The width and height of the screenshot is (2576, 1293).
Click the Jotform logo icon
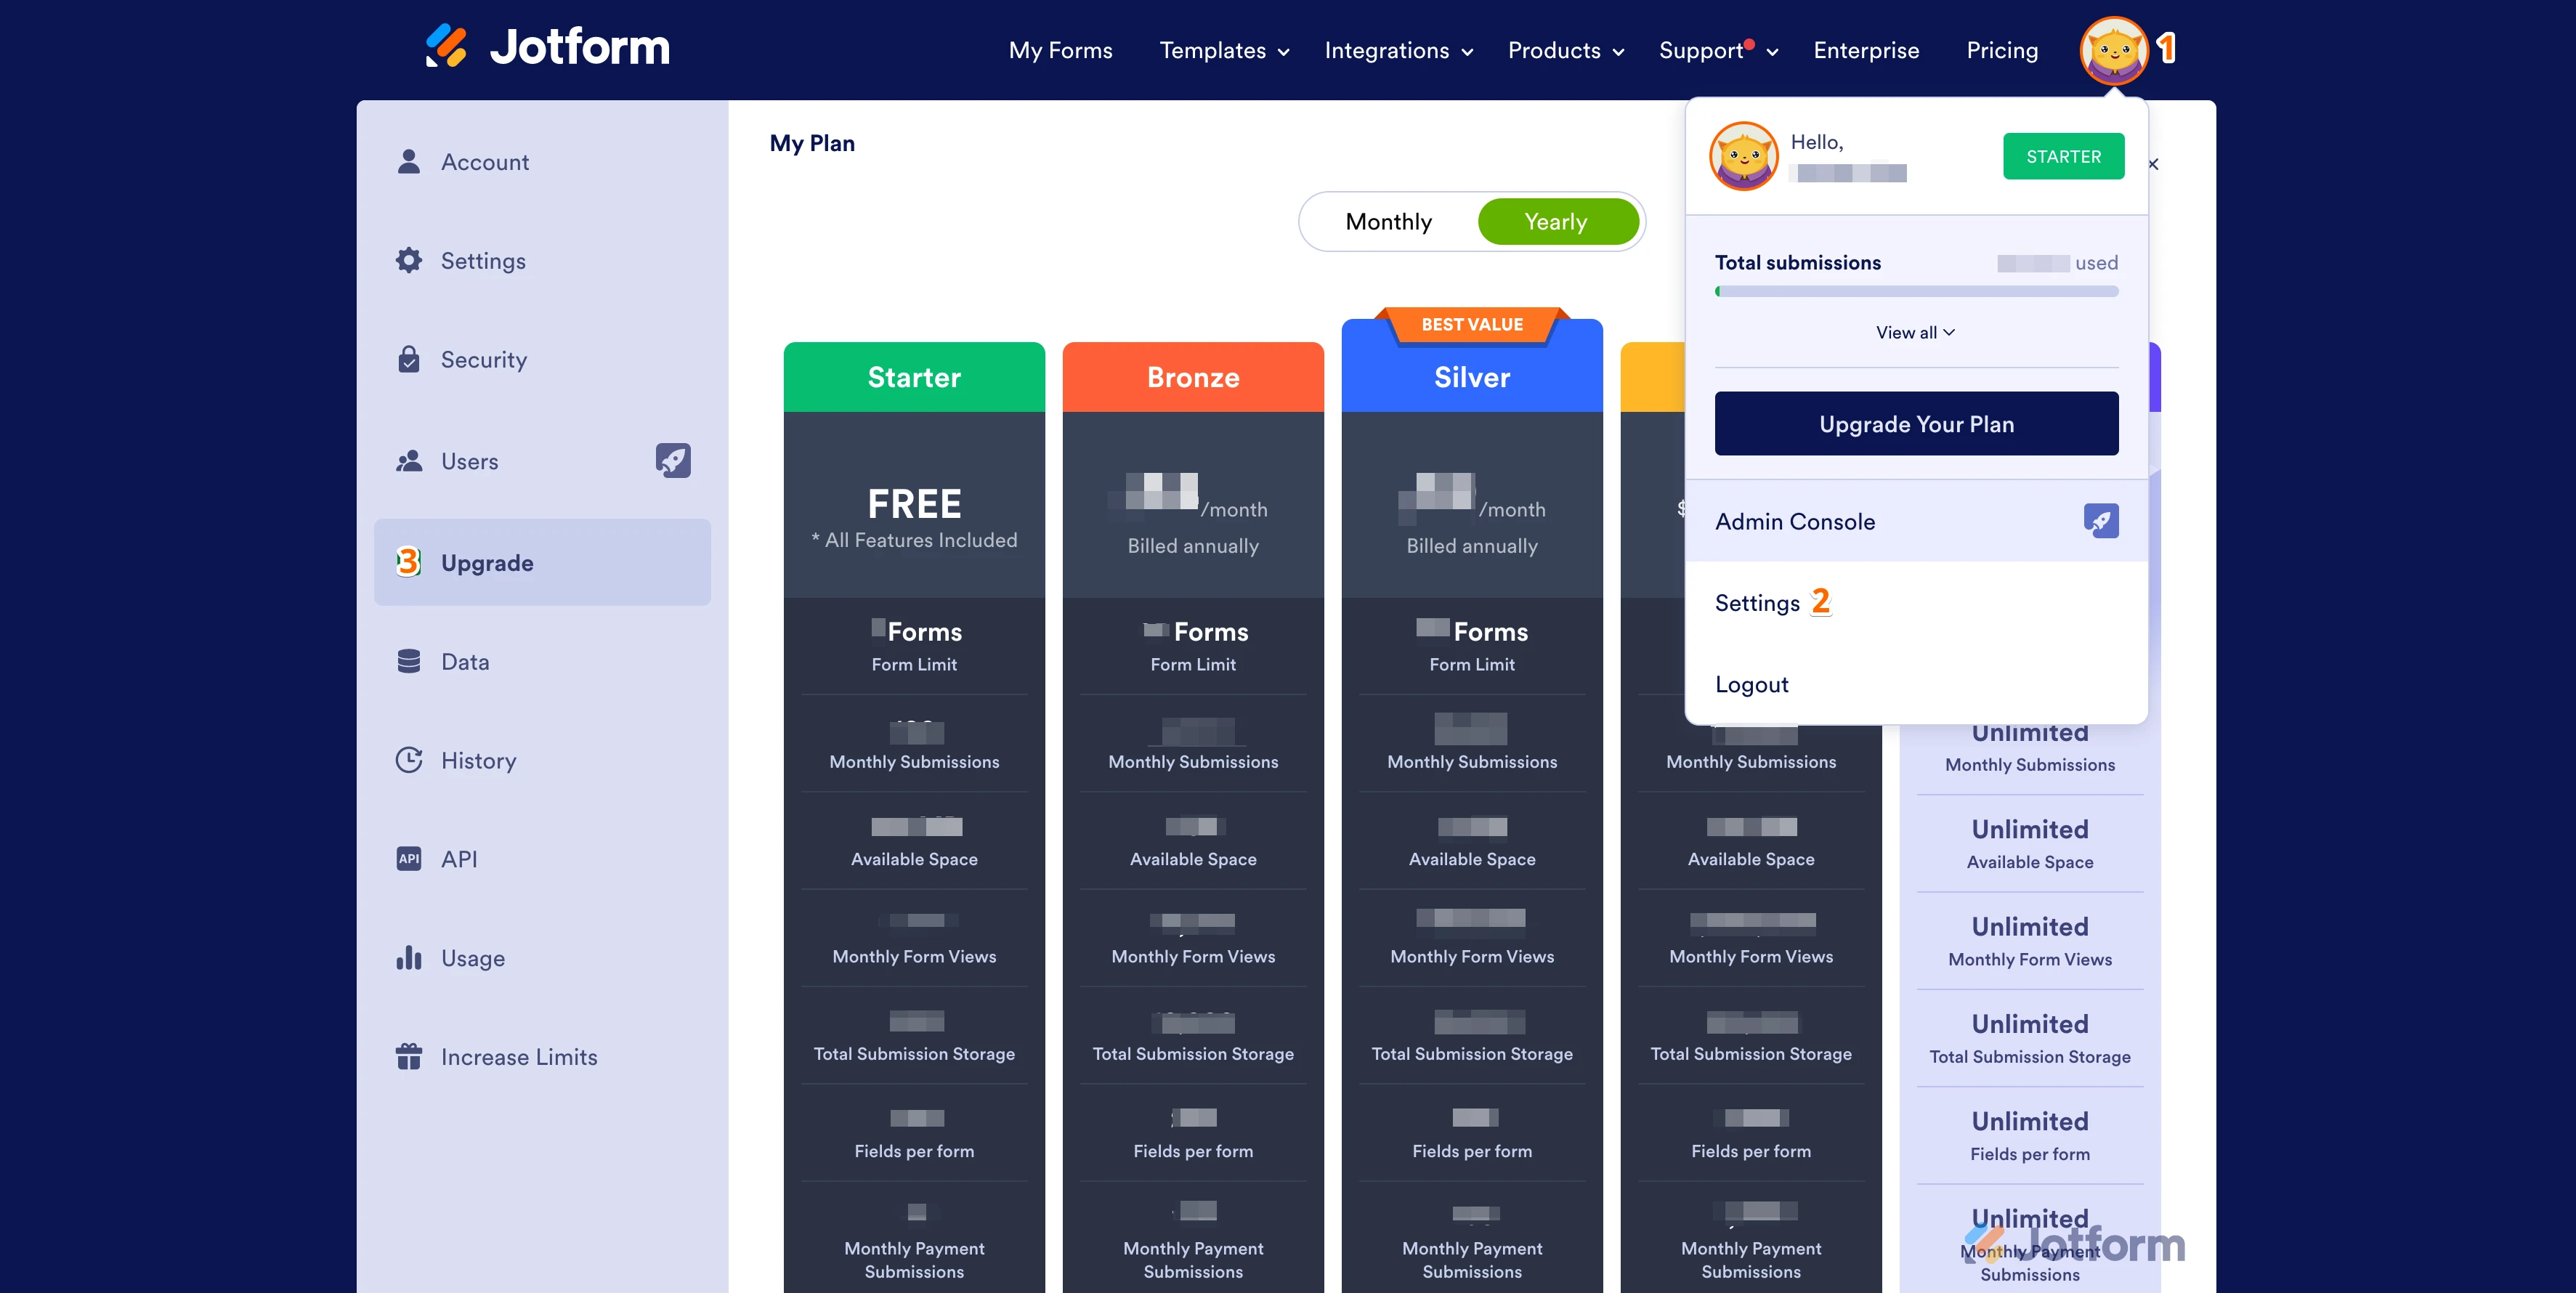446,46
